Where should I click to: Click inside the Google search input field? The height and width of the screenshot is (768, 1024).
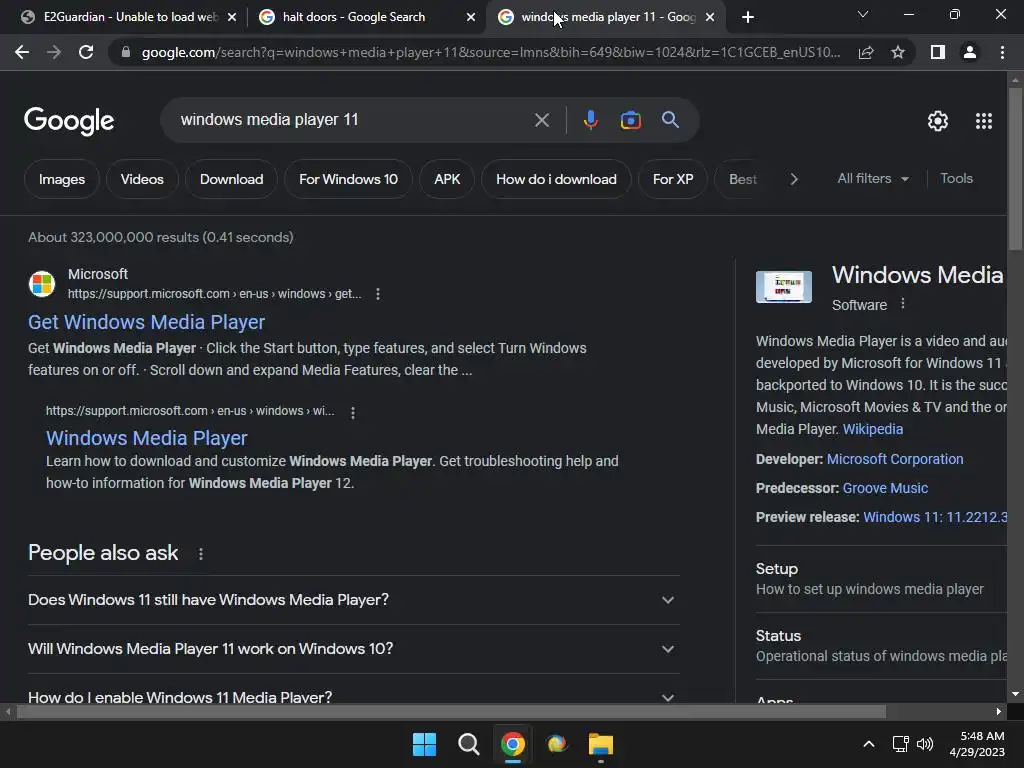353,120
